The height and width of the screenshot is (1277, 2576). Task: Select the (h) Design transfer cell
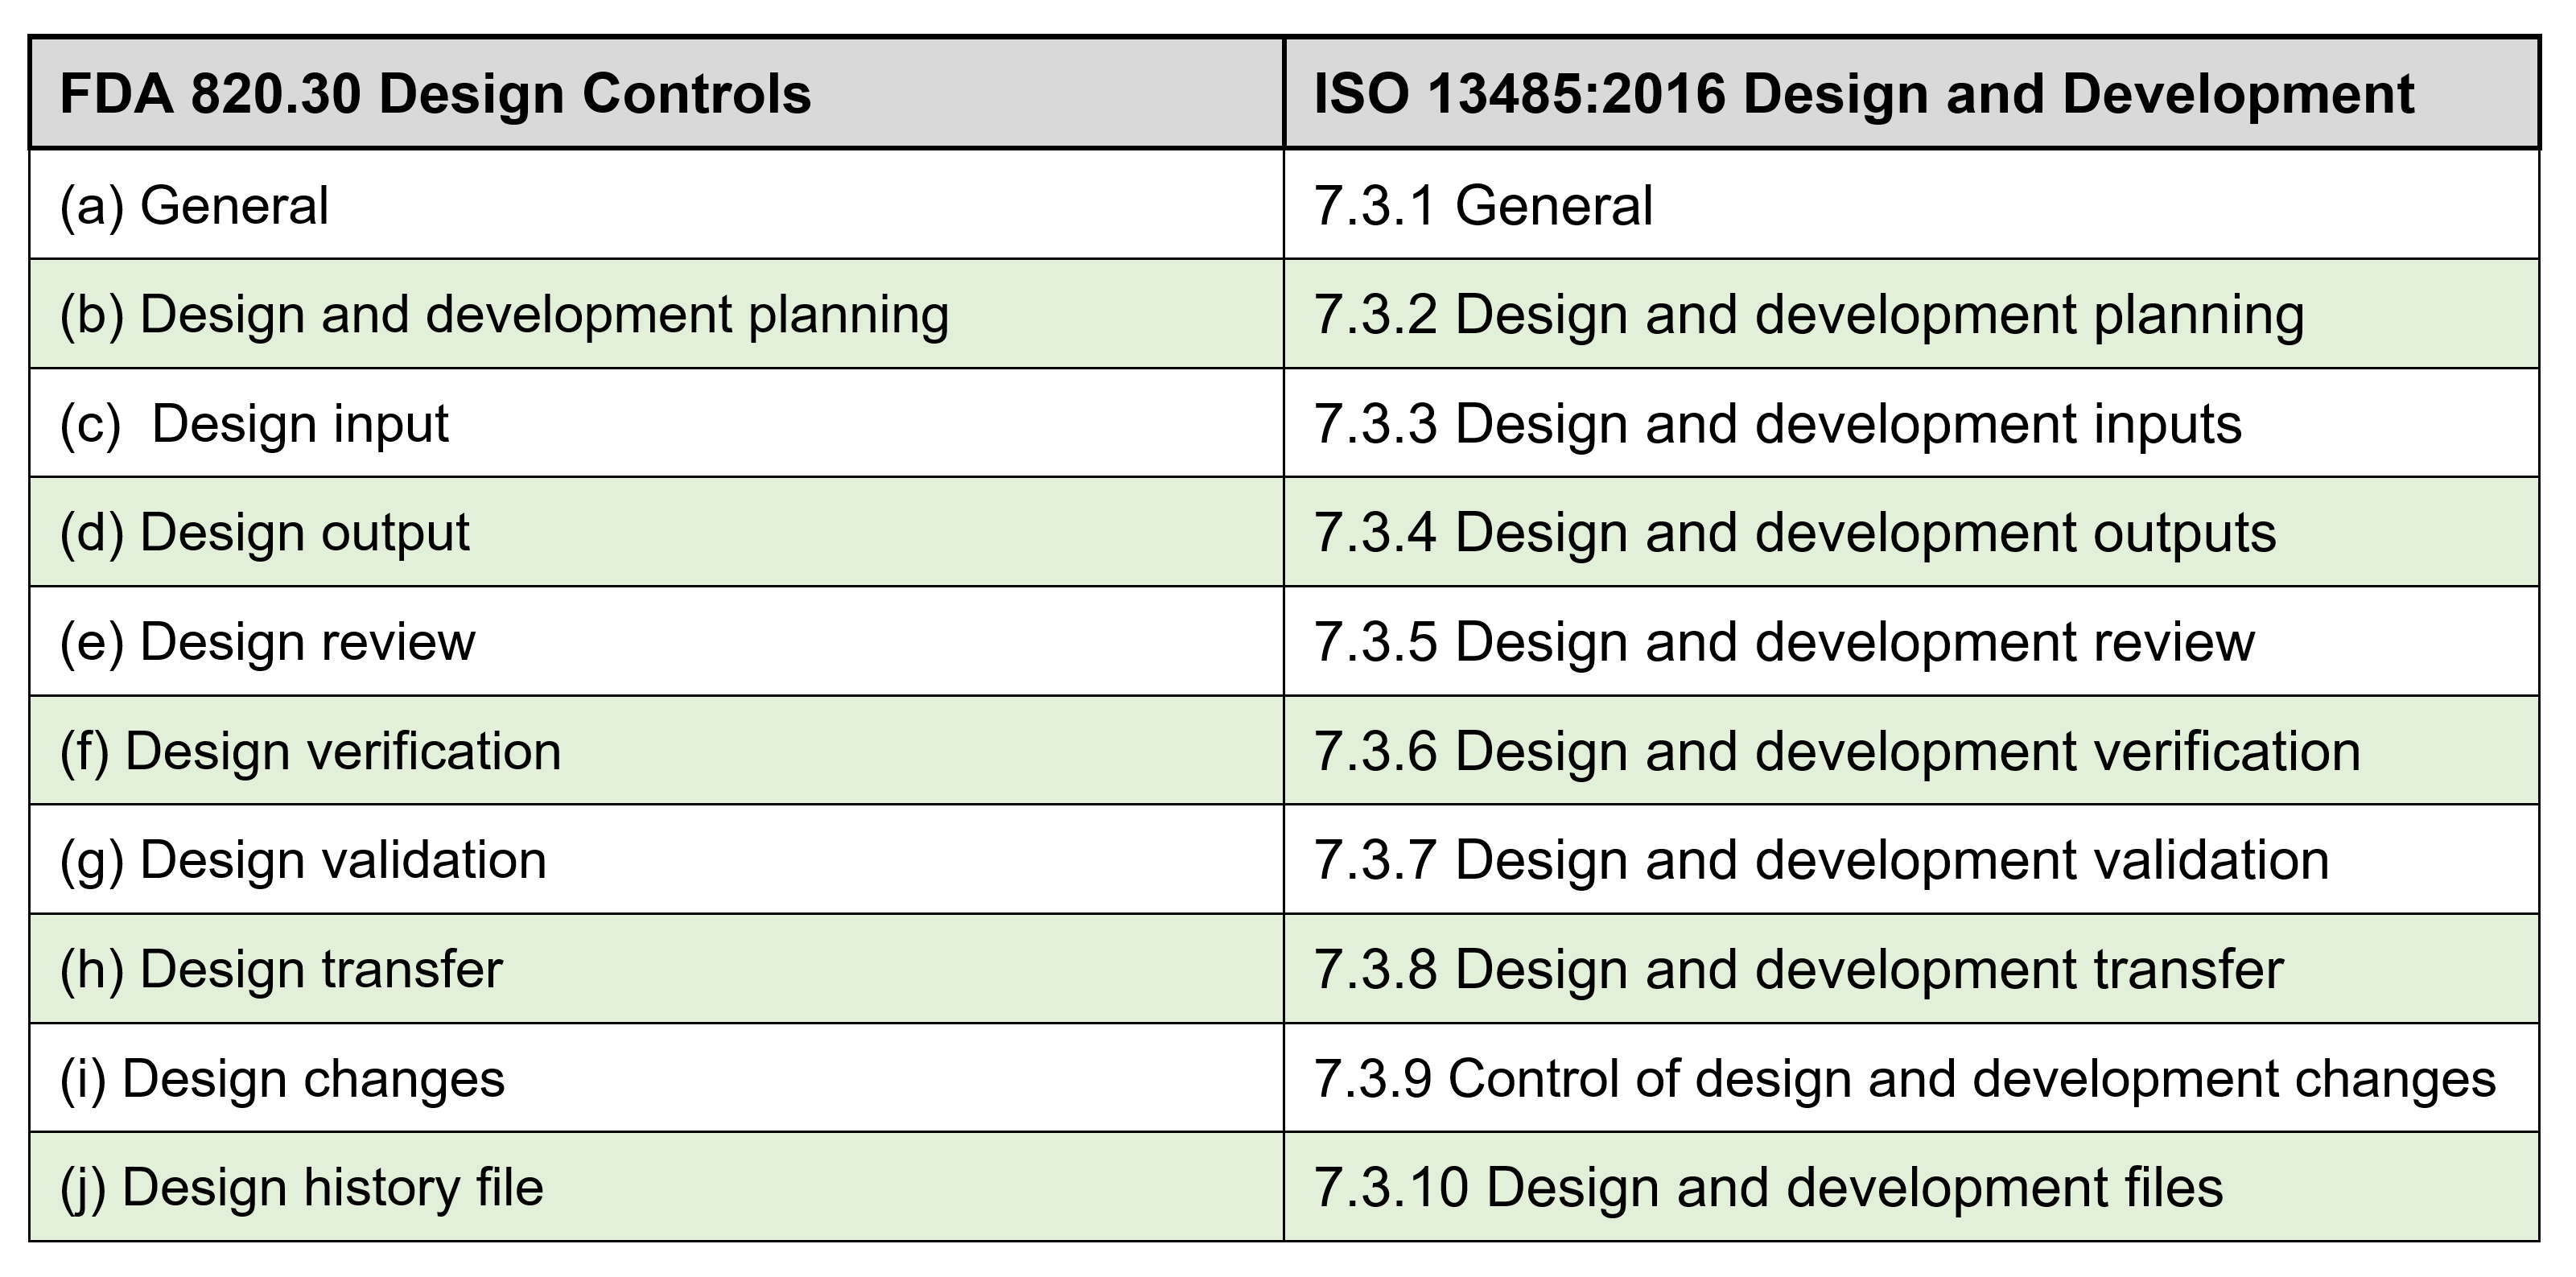[281, 969]
